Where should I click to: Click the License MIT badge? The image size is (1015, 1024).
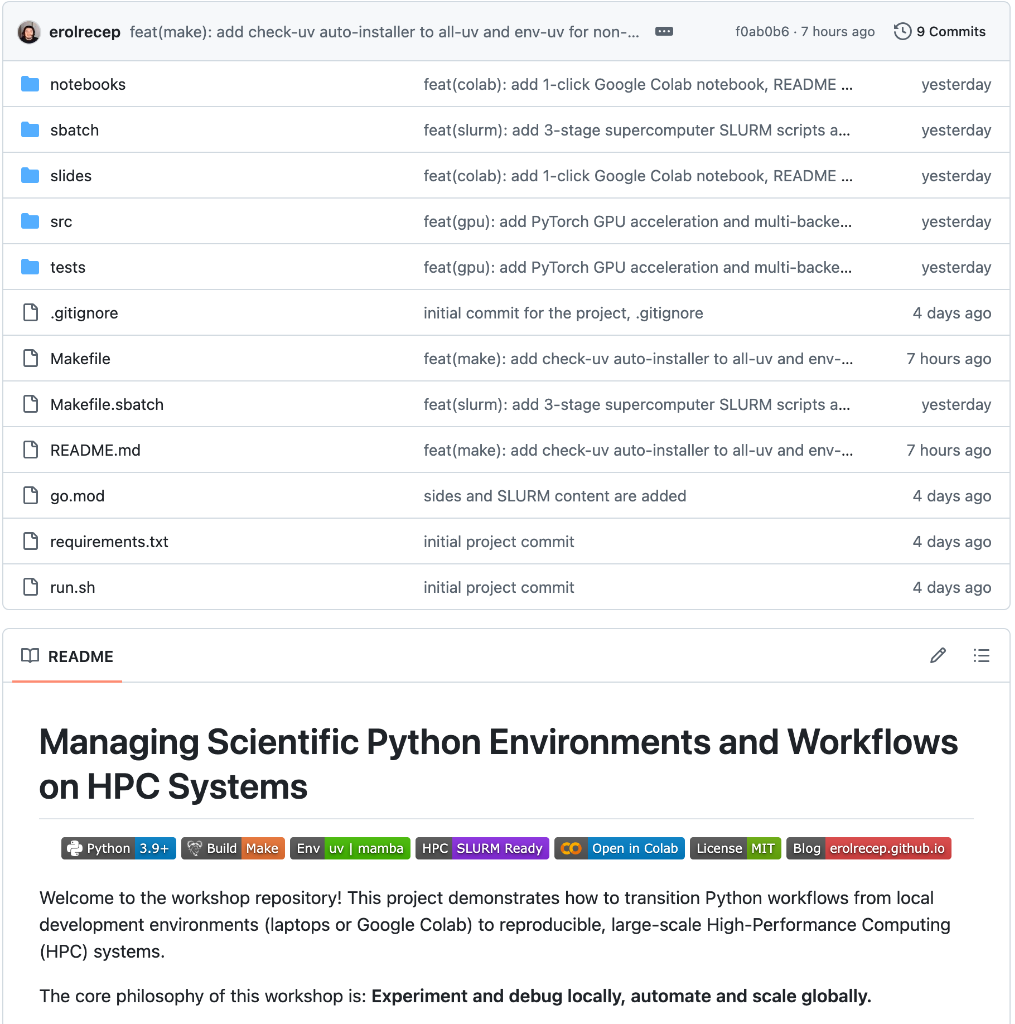pos(735,848)
